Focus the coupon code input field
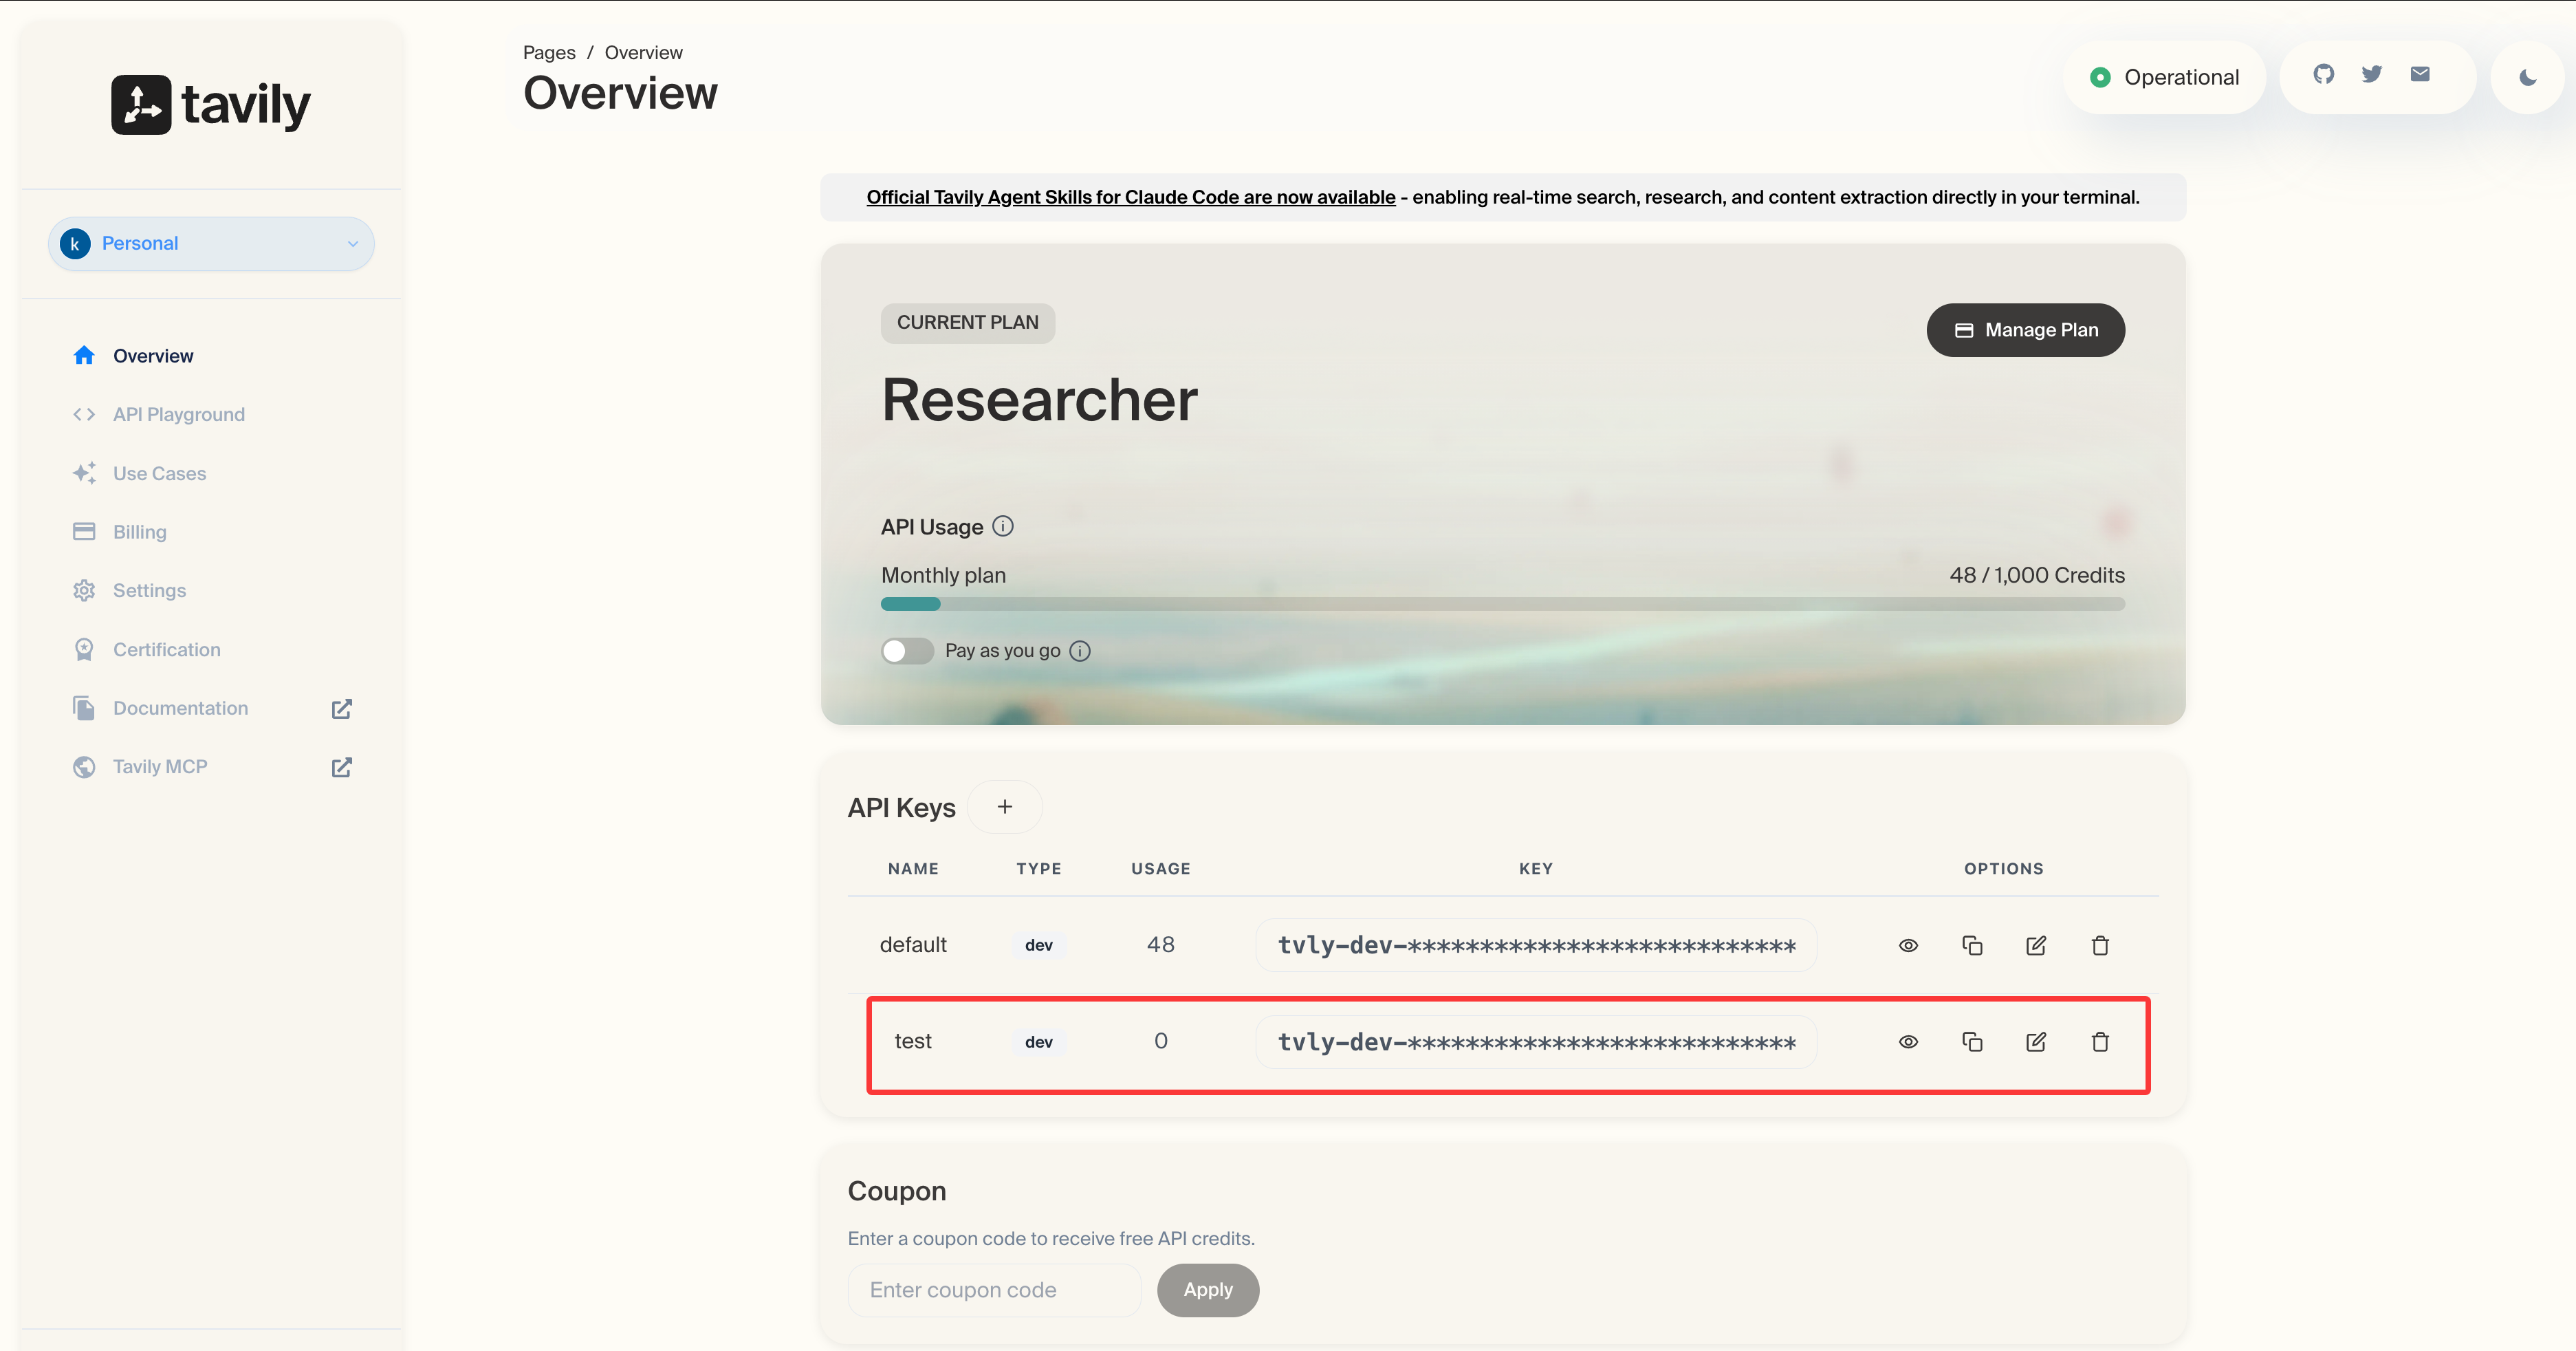Image resolution: width=2576 pixels, height=1351 pixels. (994, 1290)
